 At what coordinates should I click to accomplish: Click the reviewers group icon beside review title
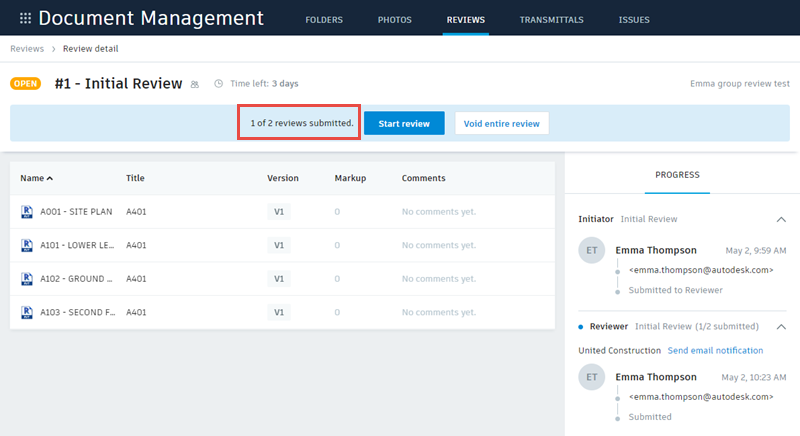[x=195, y=85]
